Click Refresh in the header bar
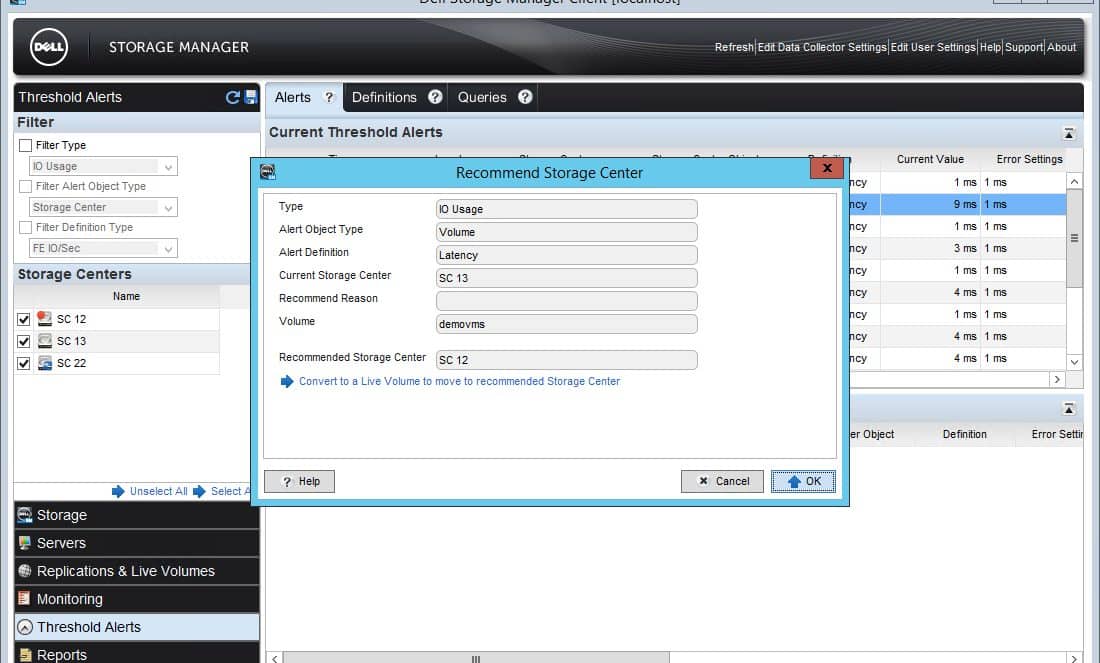The image size is (1100, 663). (734, 47)
